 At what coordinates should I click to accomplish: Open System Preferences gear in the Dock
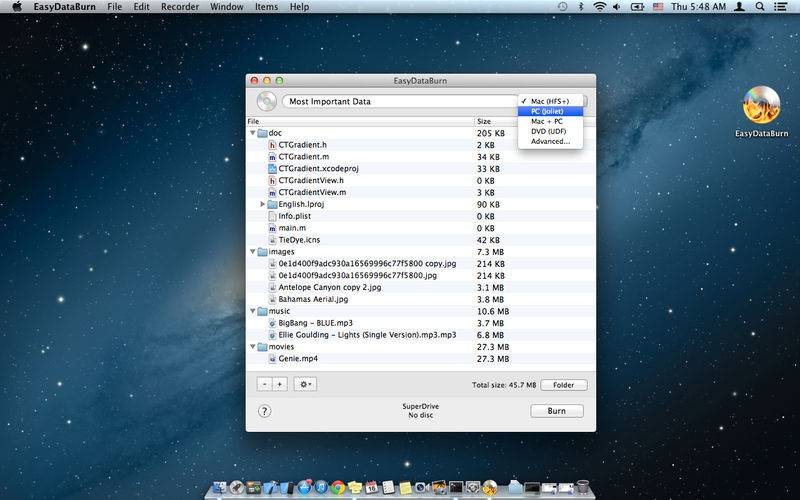coord(473,487)
